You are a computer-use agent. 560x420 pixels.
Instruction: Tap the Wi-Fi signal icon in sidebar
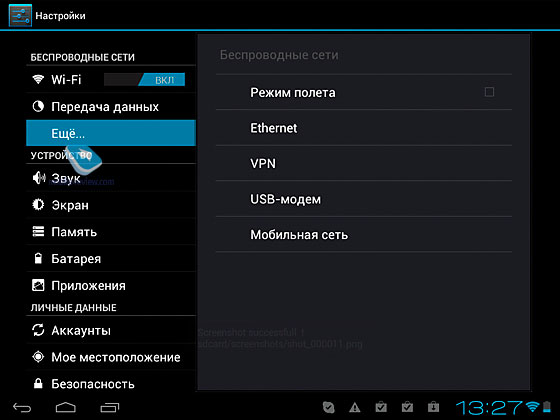[38, 79]
